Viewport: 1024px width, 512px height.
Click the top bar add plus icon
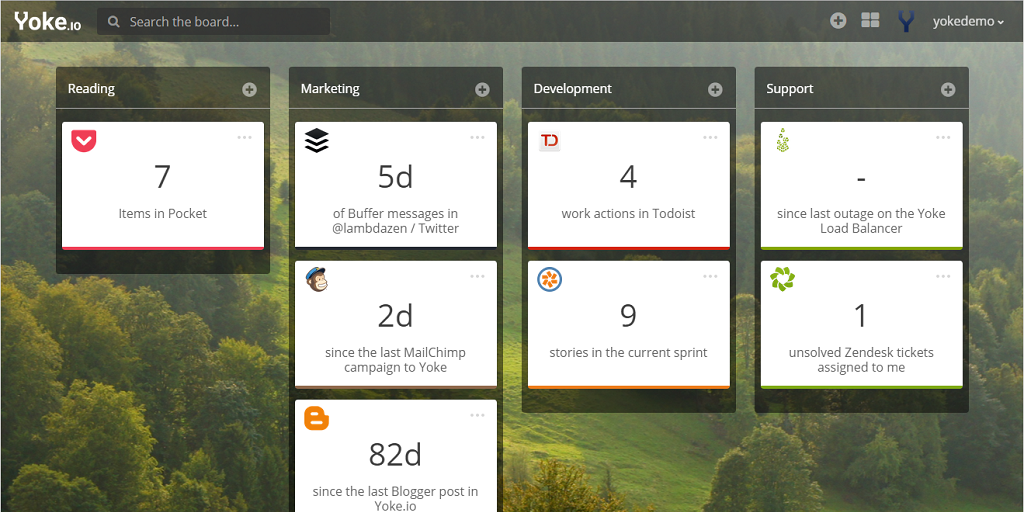tap(838, 21)
